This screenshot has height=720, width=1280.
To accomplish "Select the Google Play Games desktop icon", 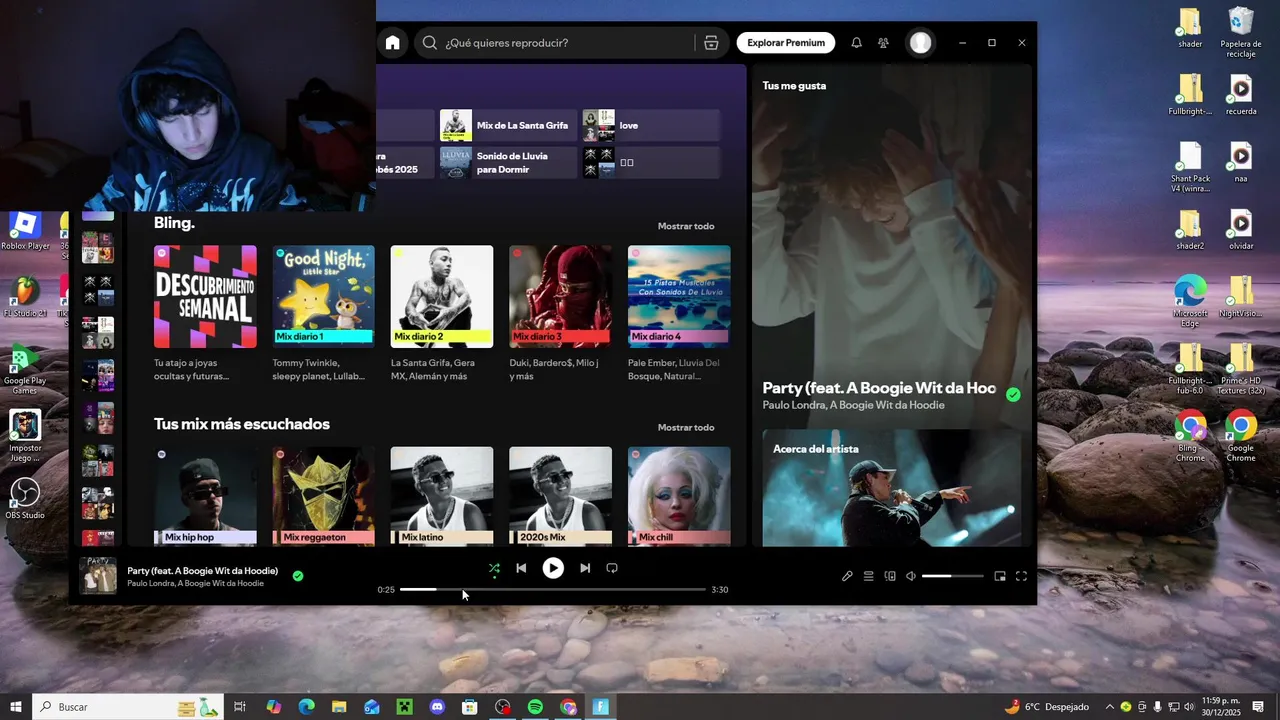I will [x=25, y=368].
